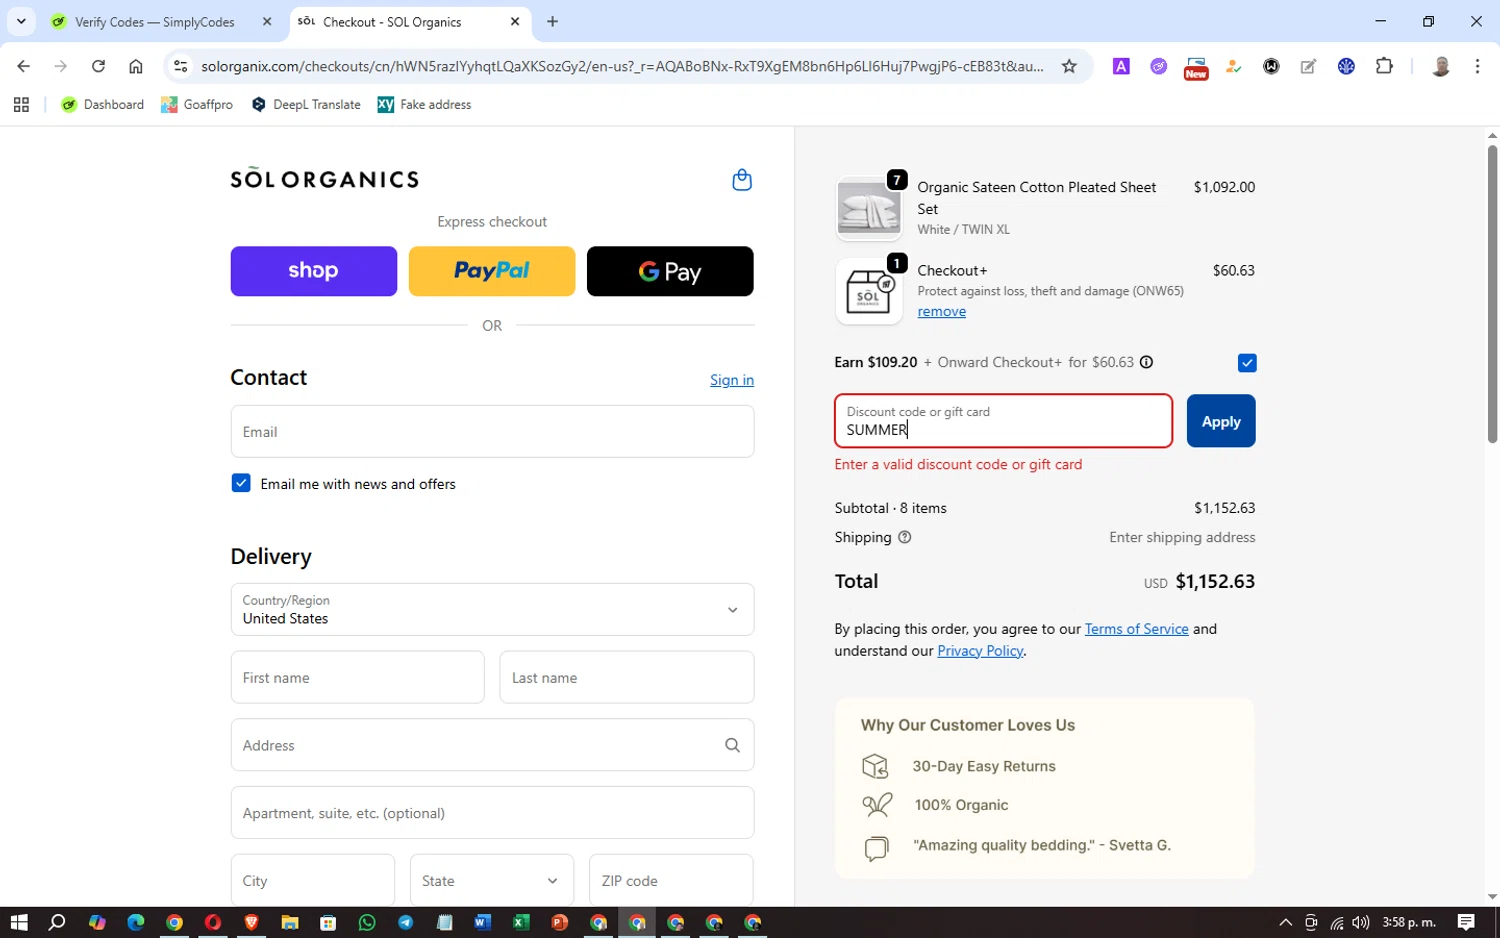Apply the discount code
The image size is (1500, 938).
point(1221,421)
